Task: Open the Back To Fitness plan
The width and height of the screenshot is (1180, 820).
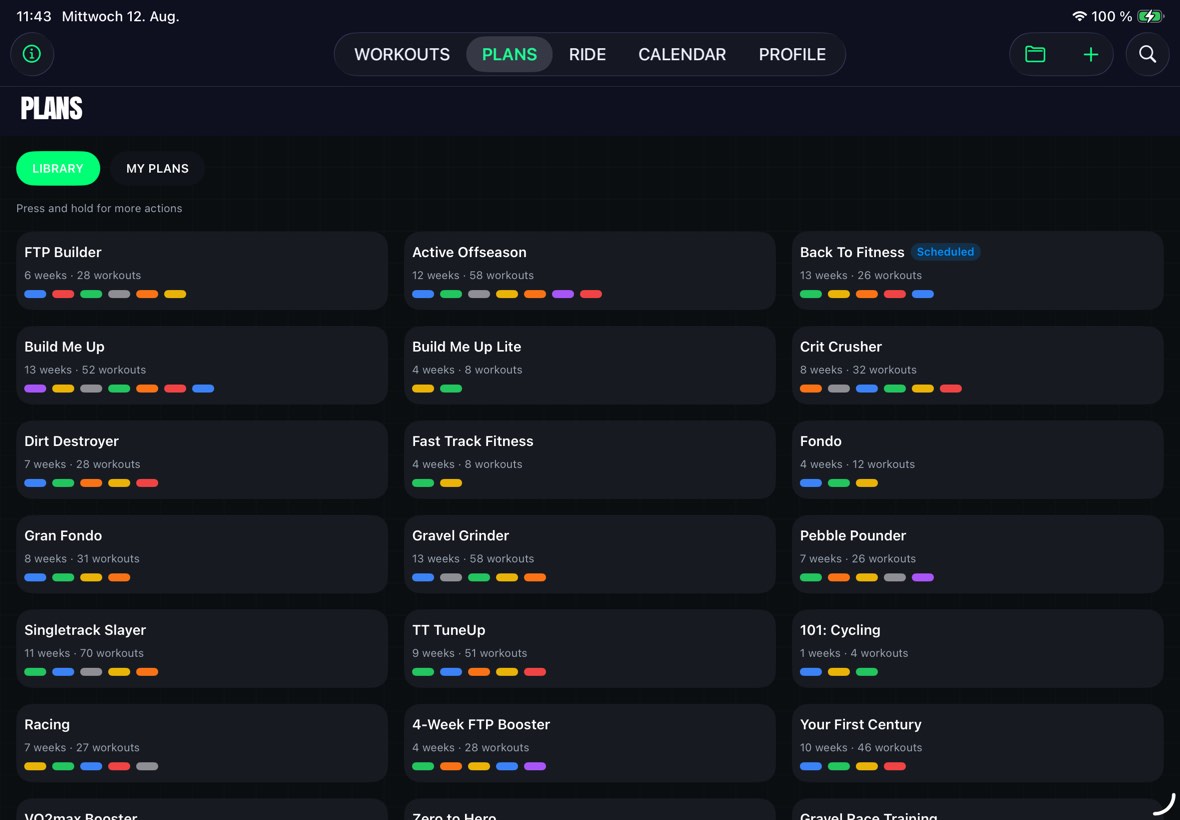Action: click(x=978, y=271)
